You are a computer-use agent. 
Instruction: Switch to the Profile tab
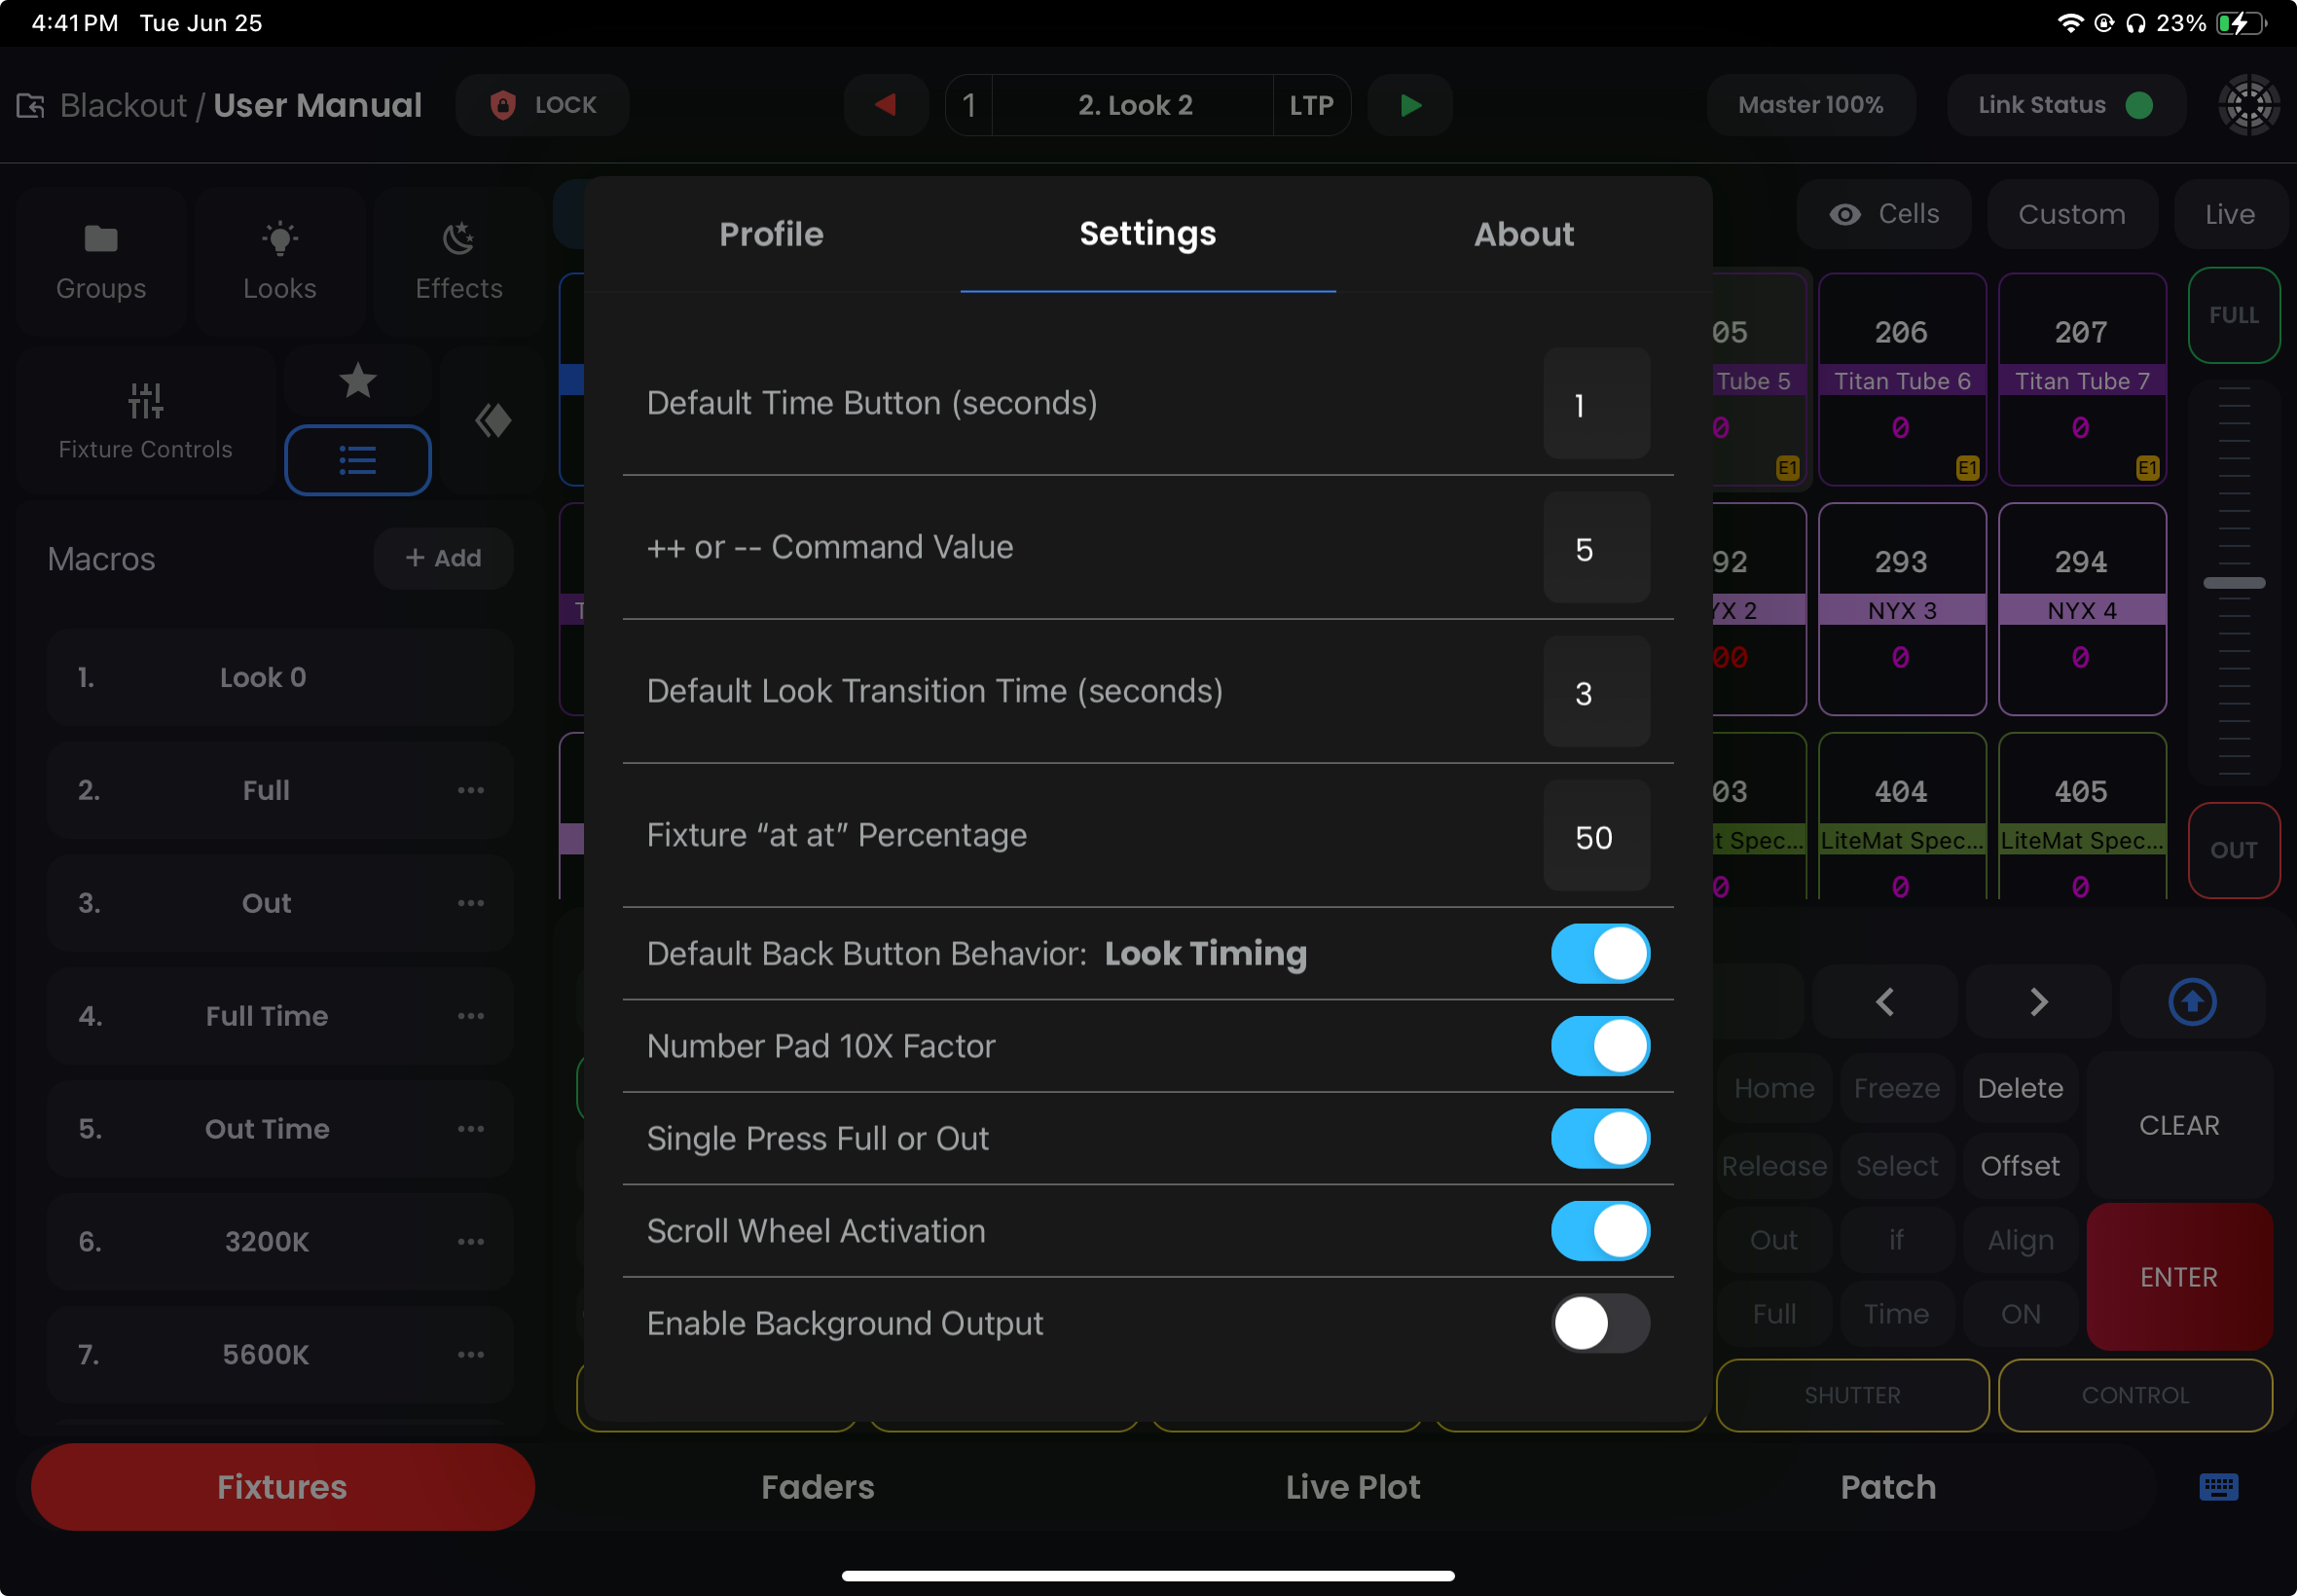pyautogui.click(x=771, y=234)
